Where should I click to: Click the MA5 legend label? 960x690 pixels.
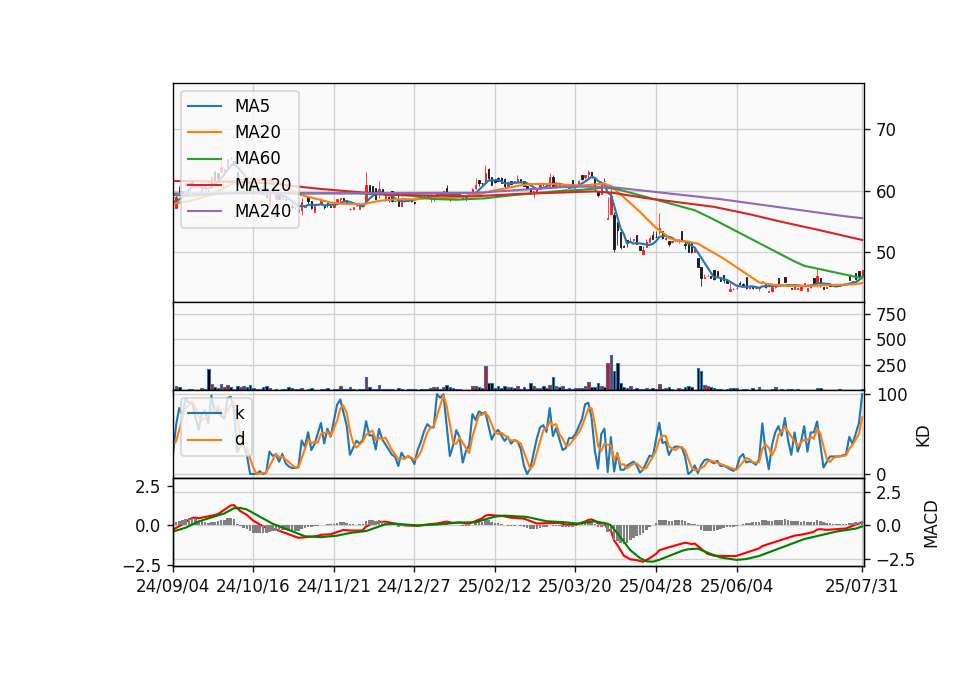(x=252, y=106)
